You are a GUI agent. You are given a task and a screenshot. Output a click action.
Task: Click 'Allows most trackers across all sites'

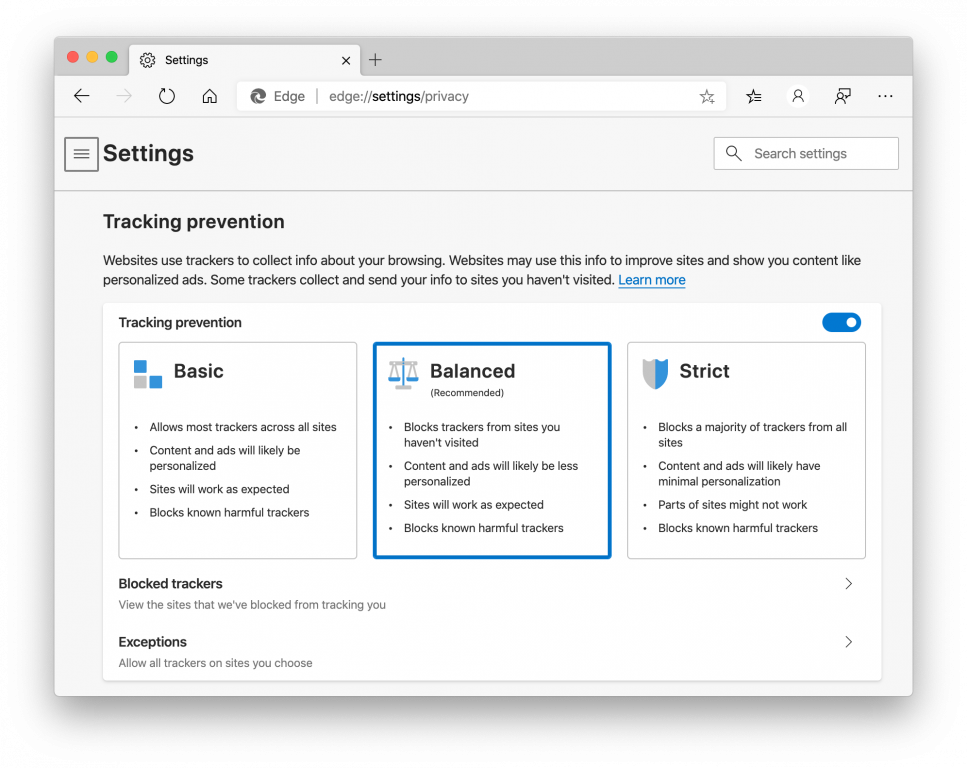243,427
